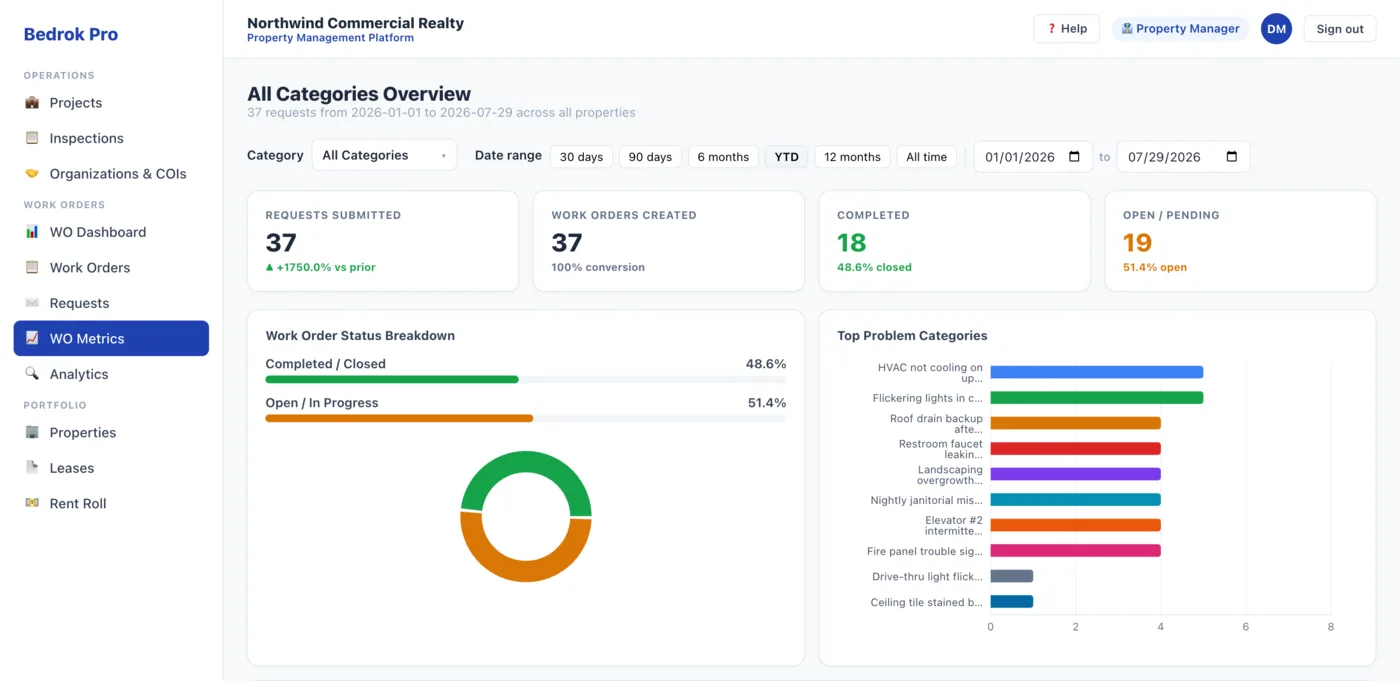This screenshot has height=681, width=1400.
Task: Click the Requests Submitted card
Action: pos(383,241)
